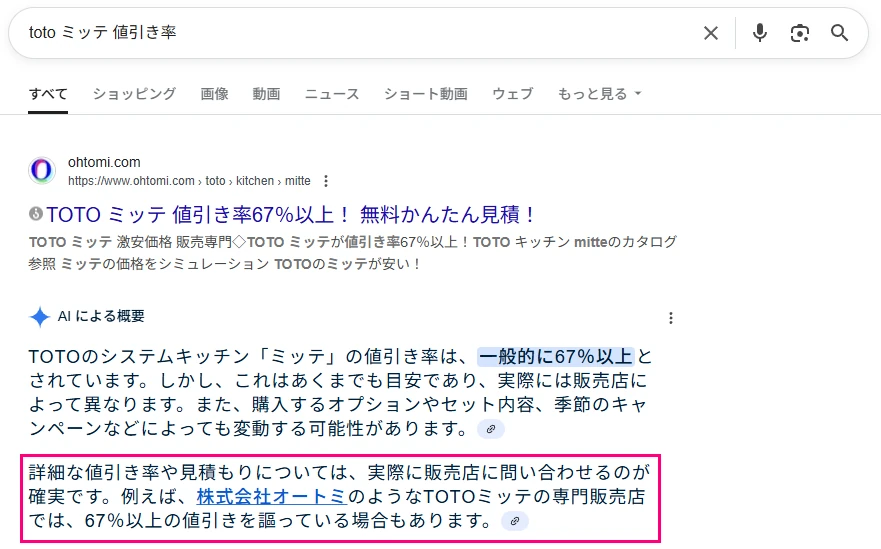Select the すべて tab
Image resolution: width=881 pixels, height=549 pixels.
click(x=48, y=94)
